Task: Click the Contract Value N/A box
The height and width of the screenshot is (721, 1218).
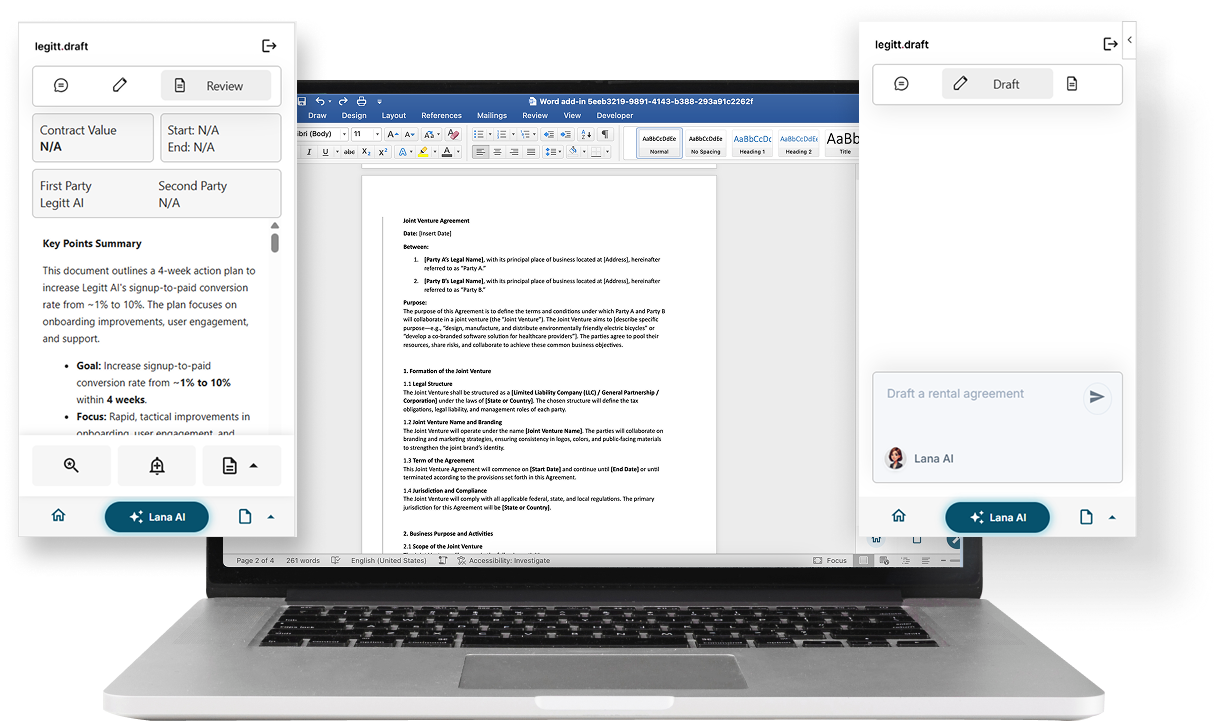Action: click(93, 138)
